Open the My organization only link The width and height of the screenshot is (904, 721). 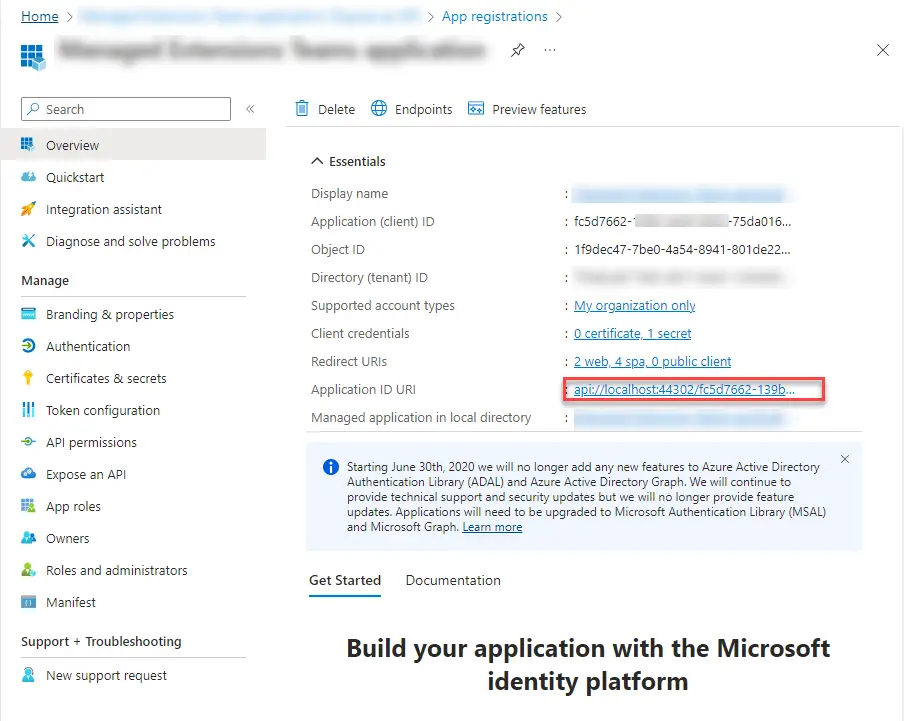pyautogui.click(x=635, y=305)
